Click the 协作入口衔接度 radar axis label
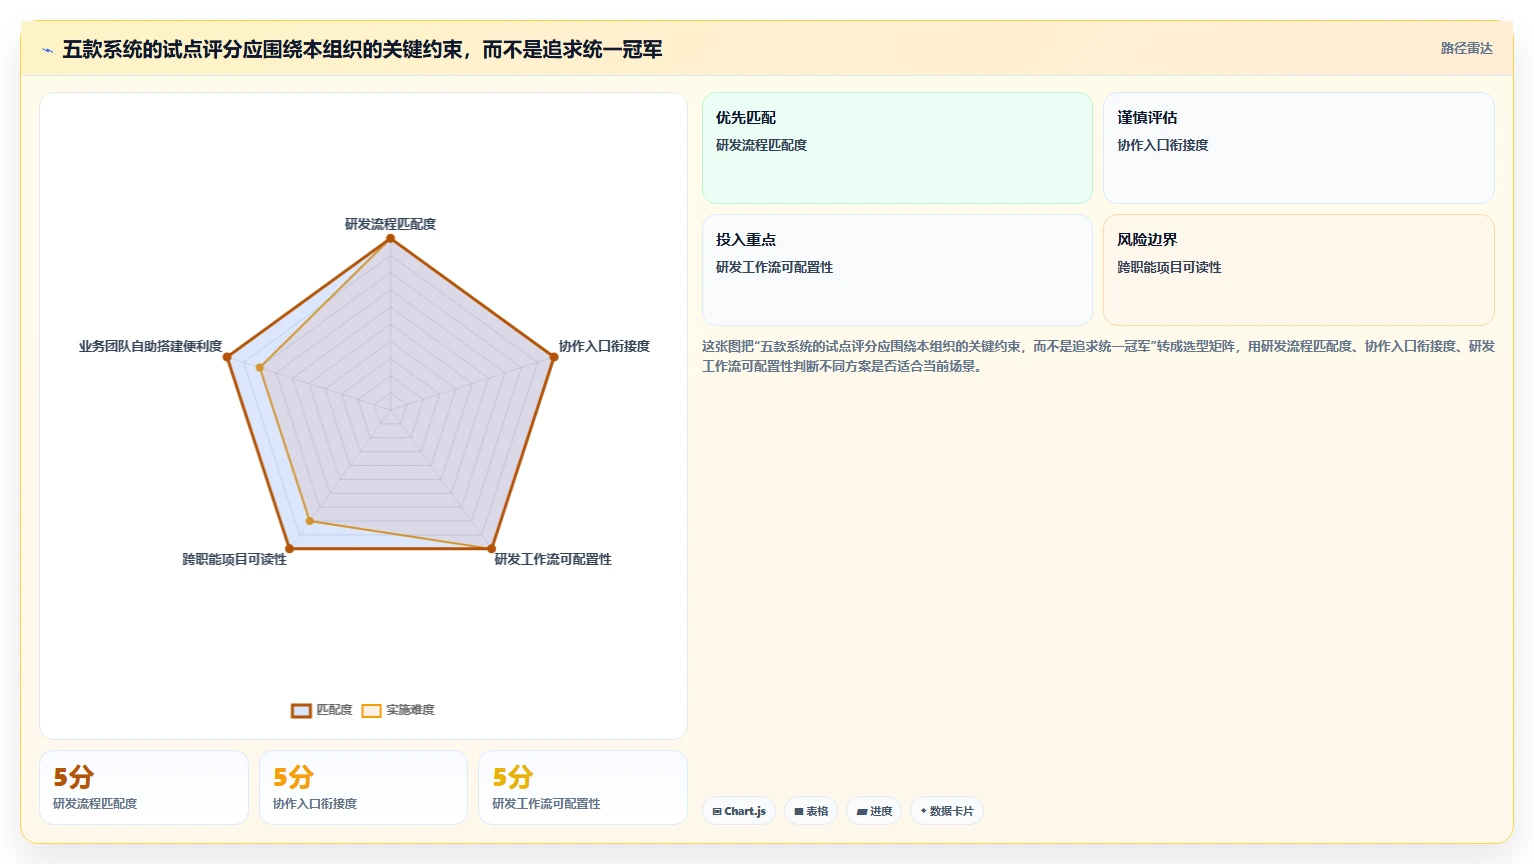This screenshot has height=864, width=1534. (604, 346)
